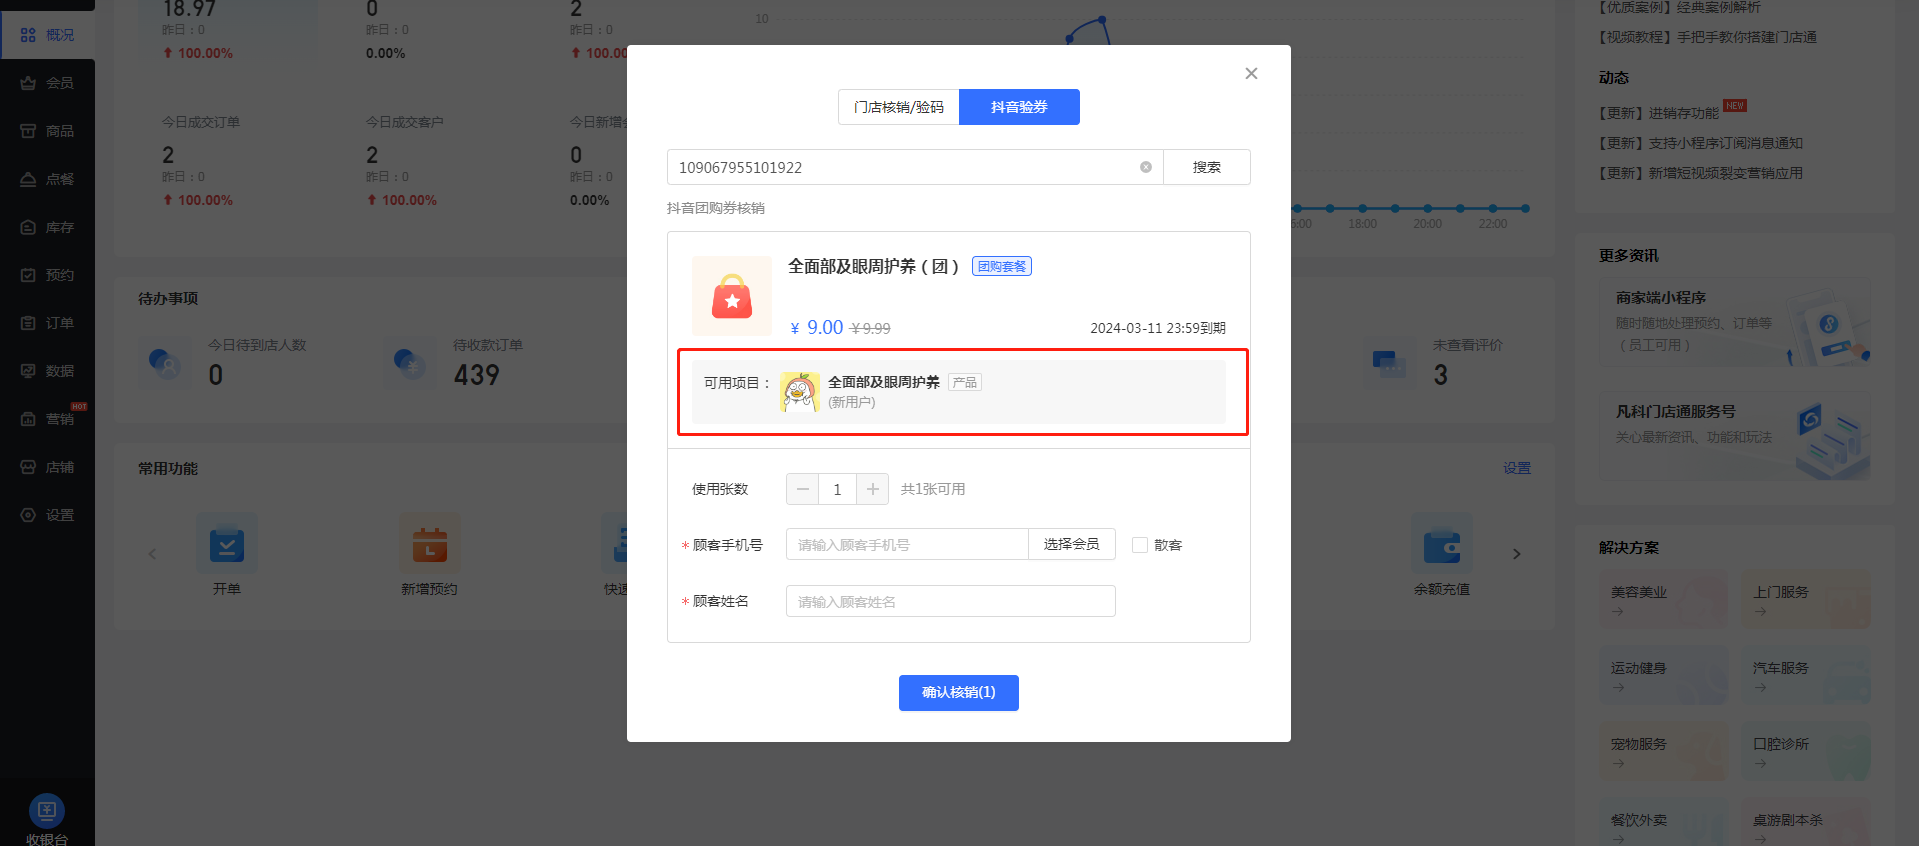Open the 口腔诊所 solution card
This screenshot has width=1919, height=846.
coord(1806,752)
